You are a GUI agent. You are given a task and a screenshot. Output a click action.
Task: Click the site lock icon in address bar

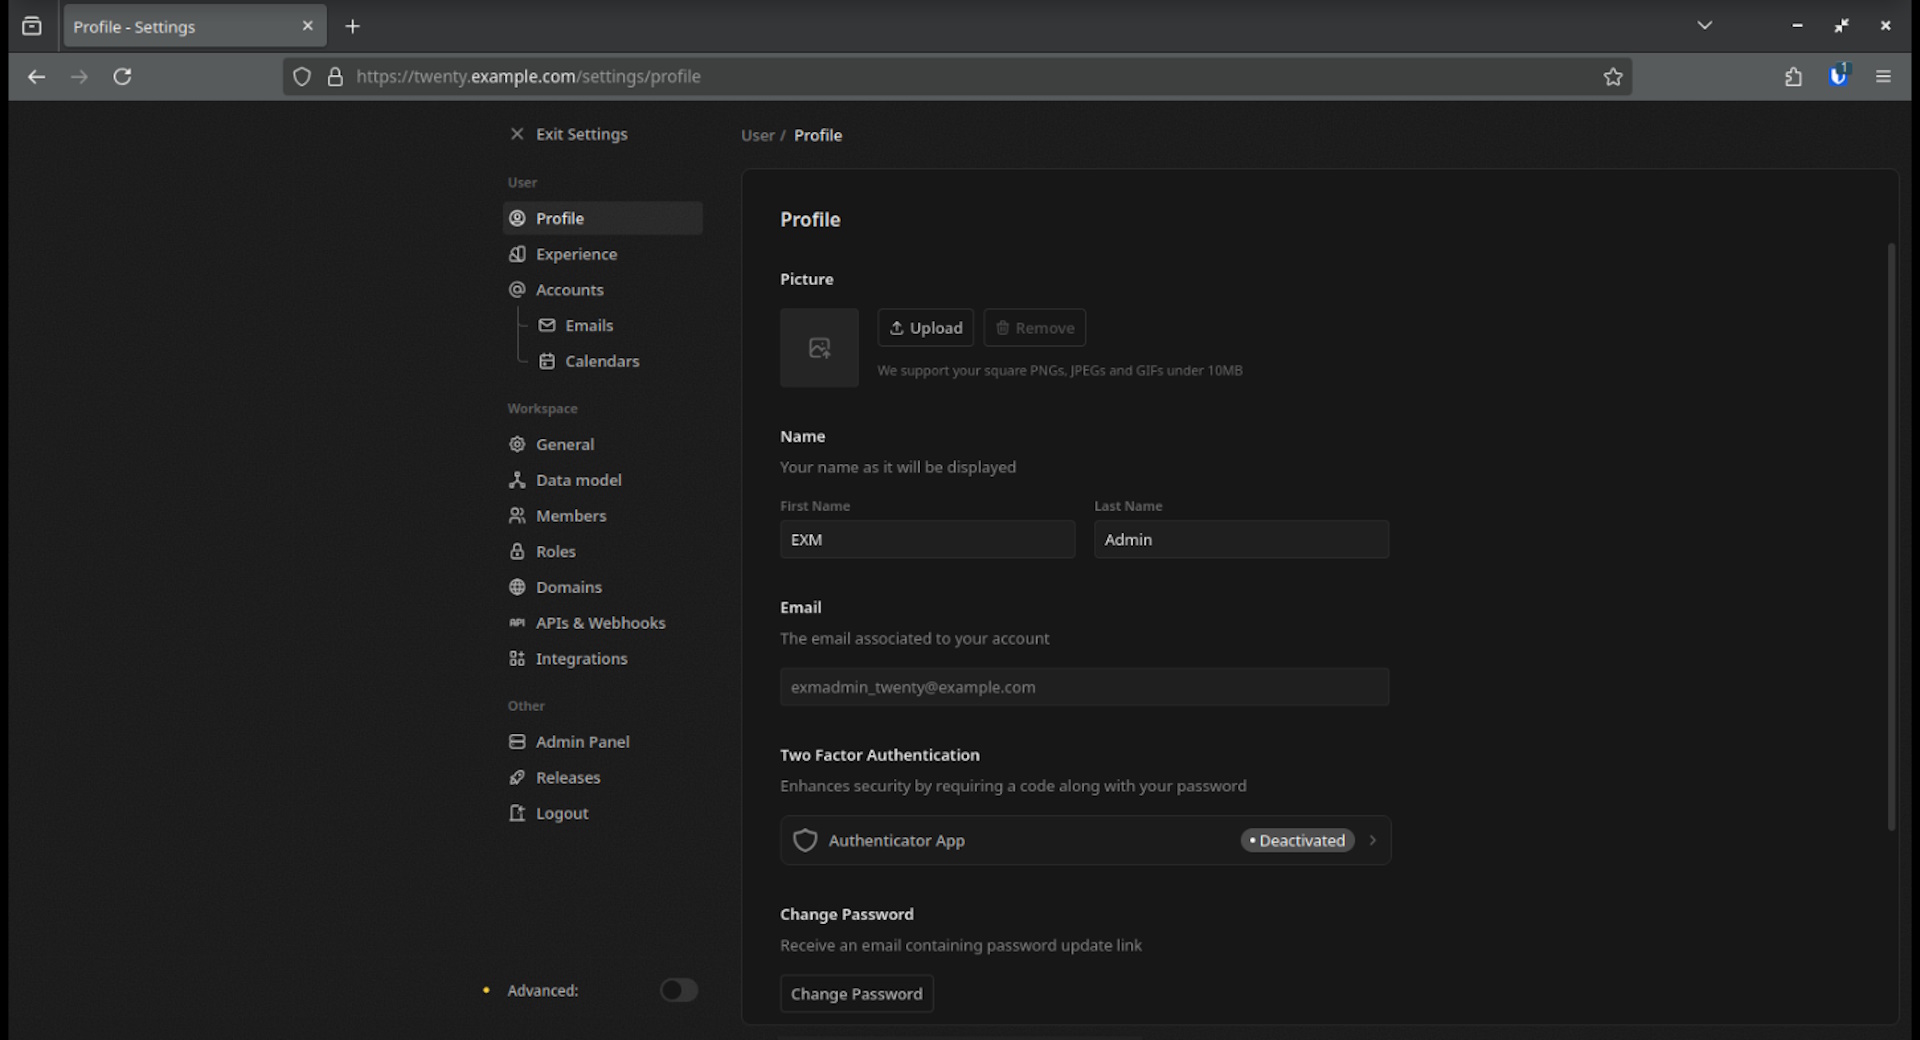(336, 77)
